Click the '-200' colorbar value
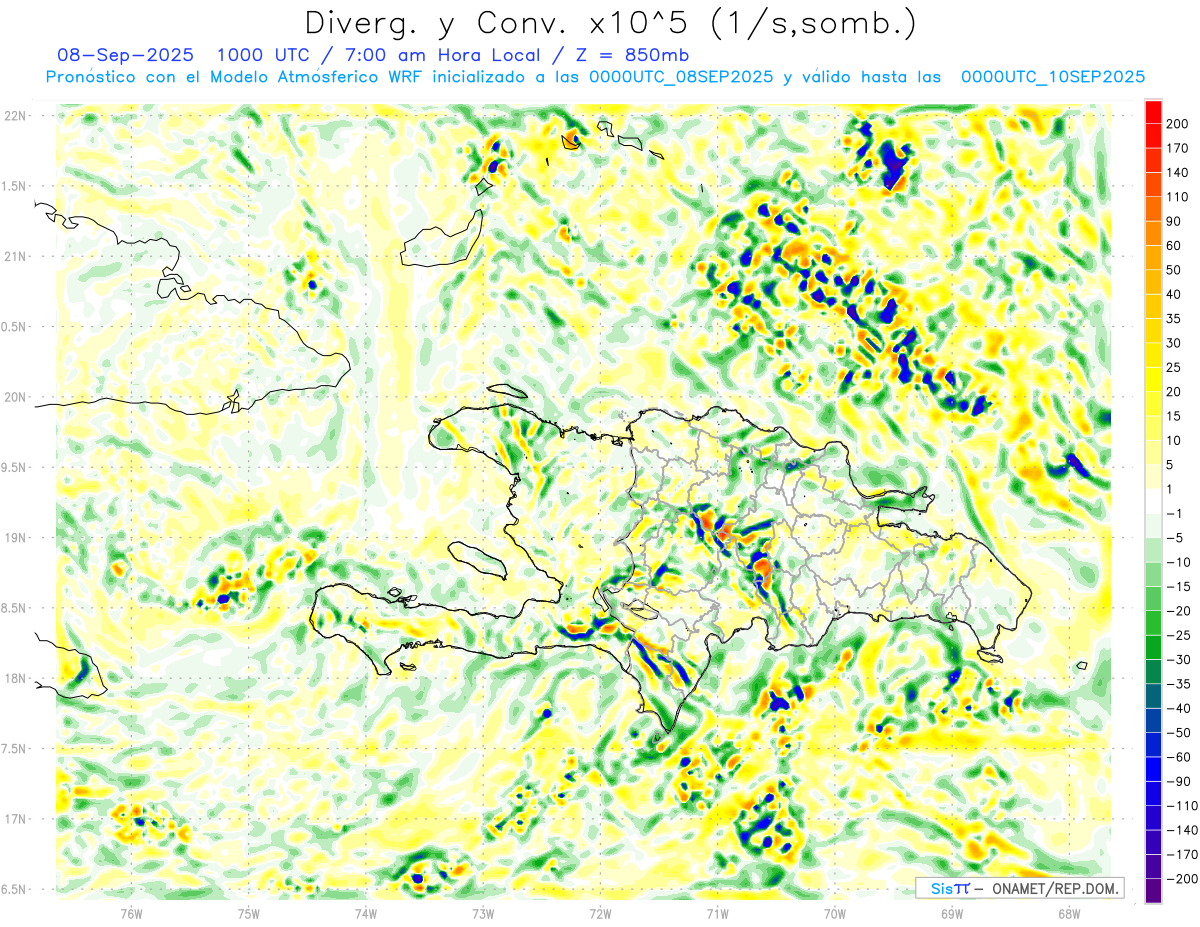Screen dimensions: 1200x927 pyautogui.click(x=1182, y=879)
